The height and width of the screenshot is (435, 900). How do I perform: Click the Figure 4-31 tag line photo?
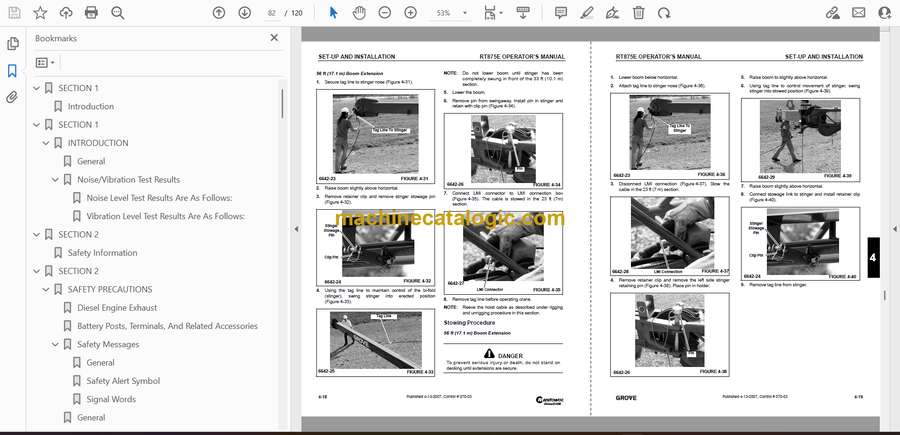coord(375,134)
